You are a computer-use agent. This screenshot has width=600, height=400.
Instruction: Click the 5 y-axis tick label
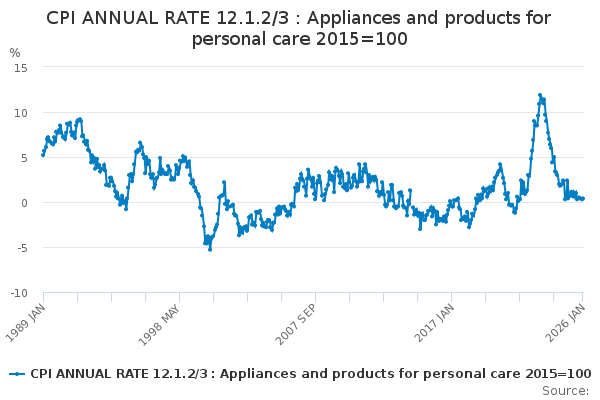(x=24, y=157)
